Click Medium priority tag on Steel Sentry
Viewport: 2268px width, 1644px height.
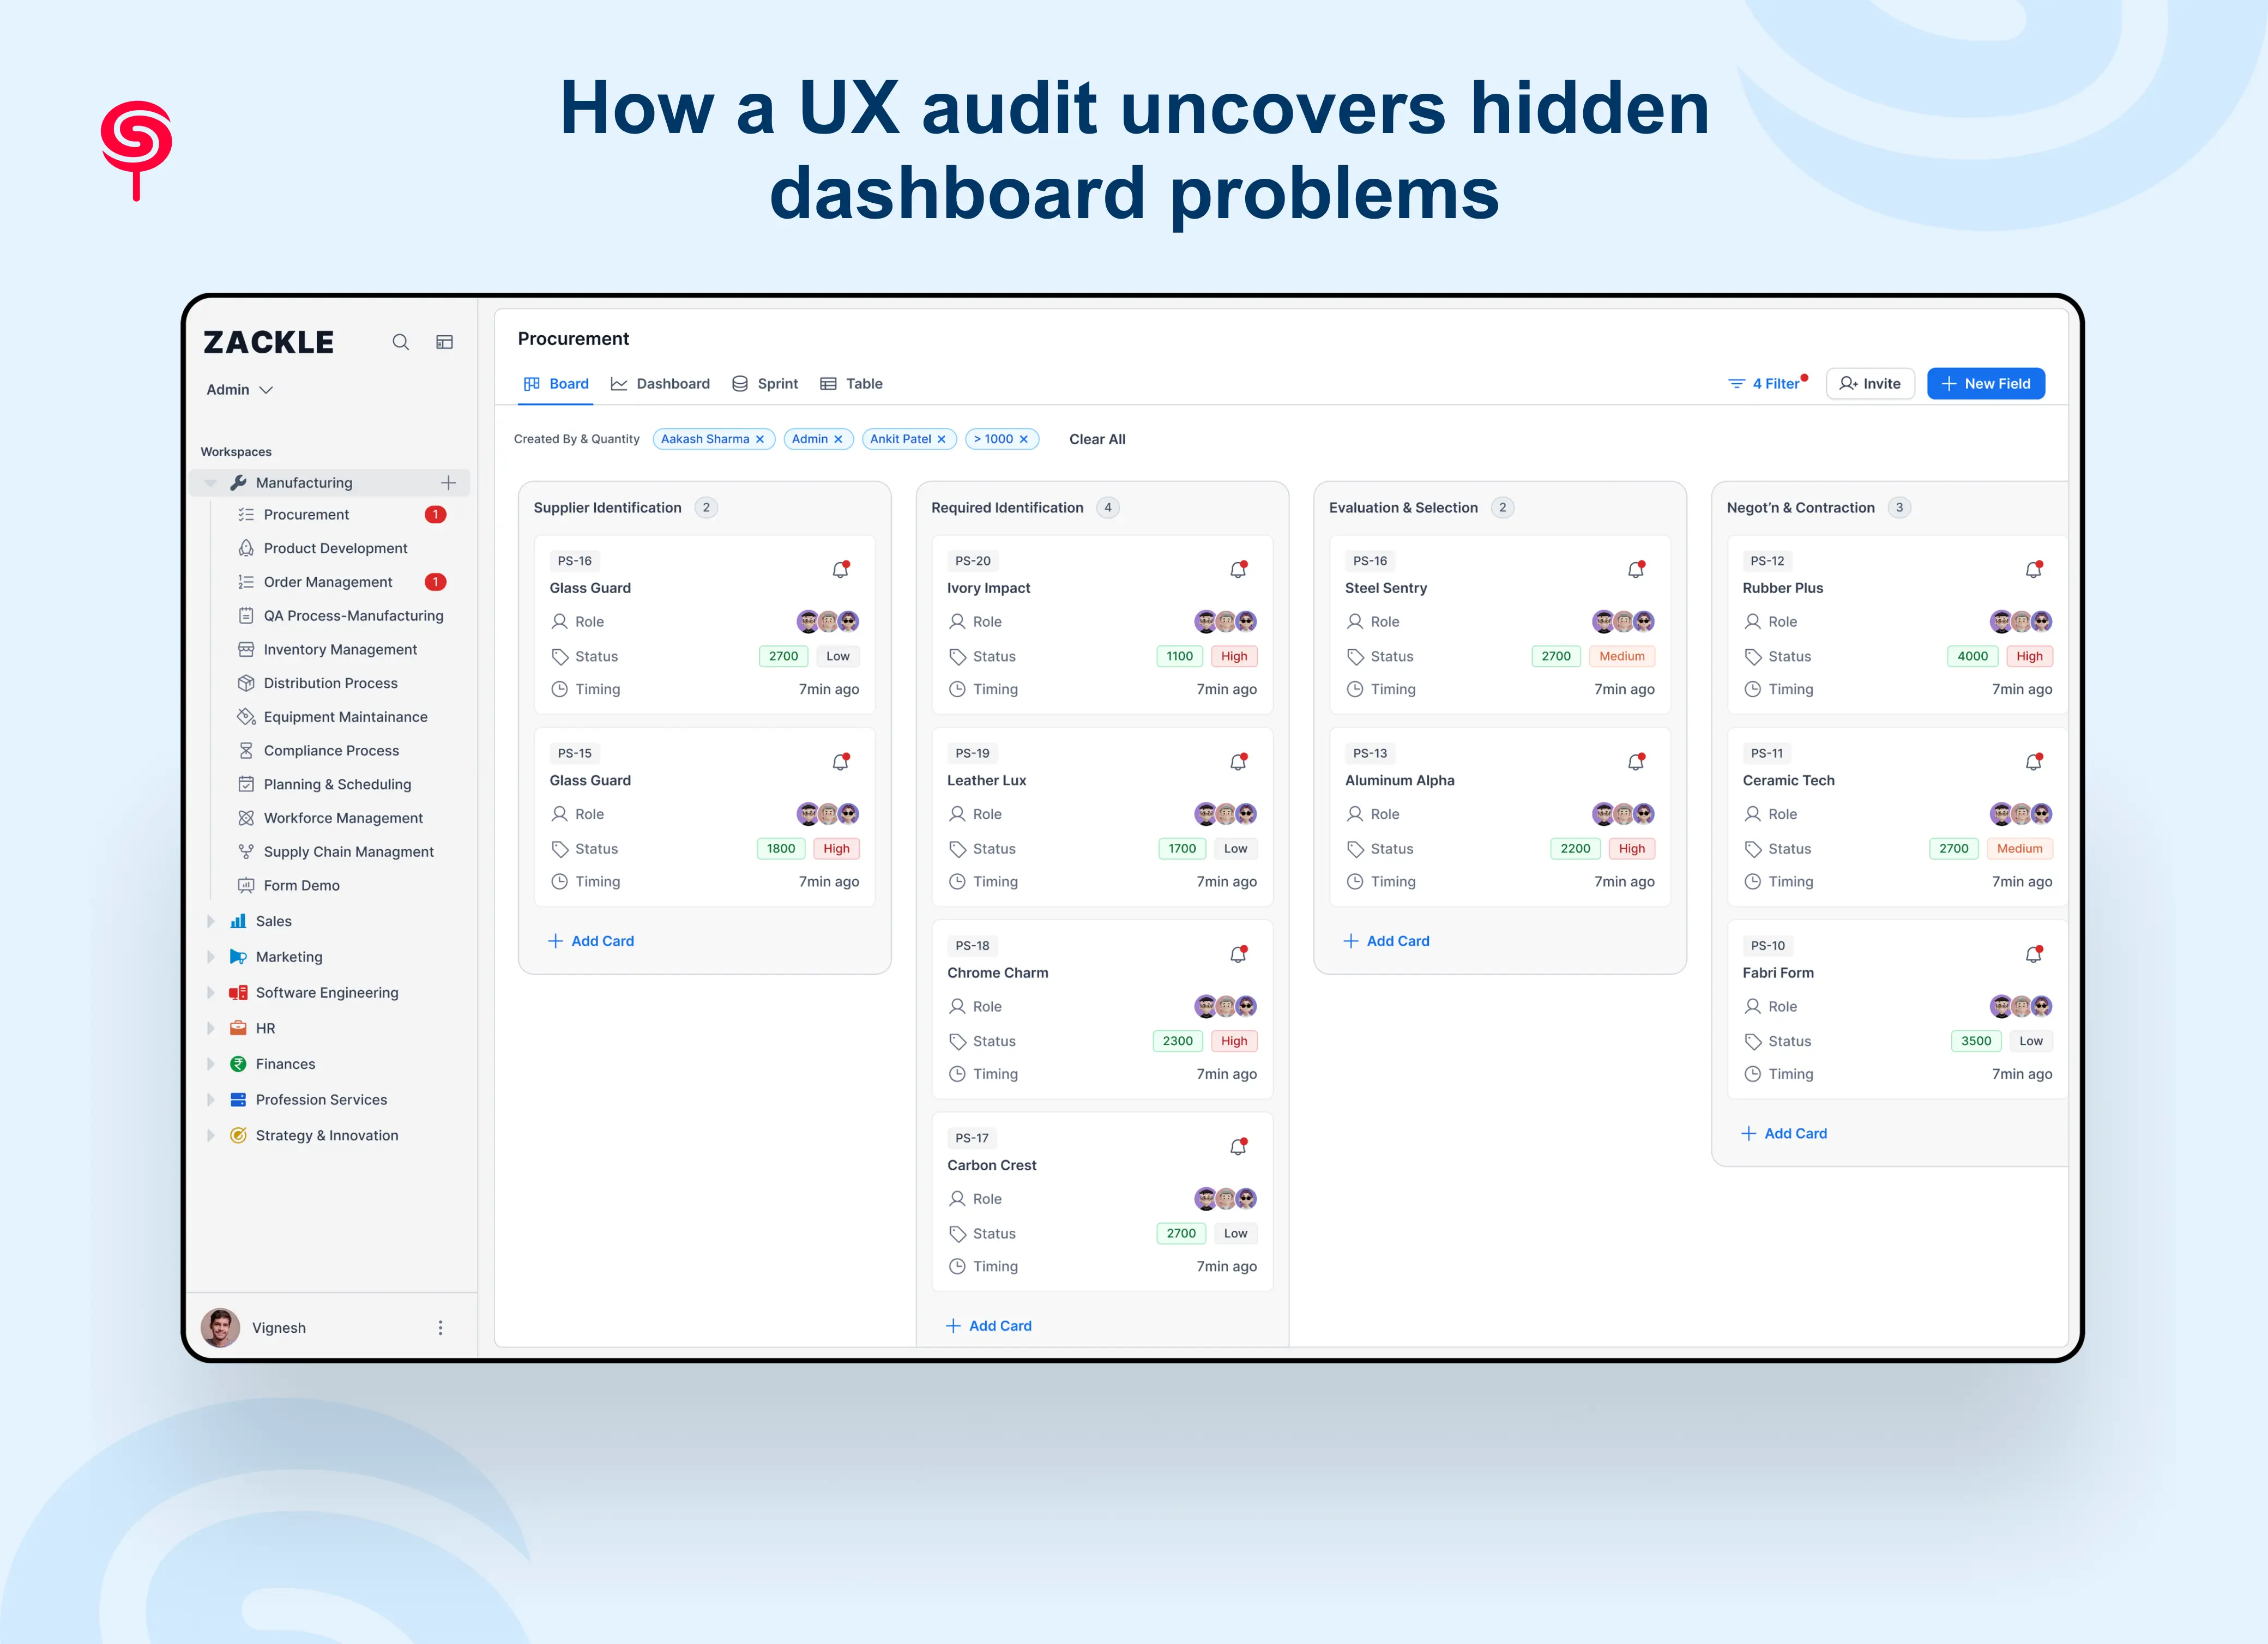tap(1622, 656)
